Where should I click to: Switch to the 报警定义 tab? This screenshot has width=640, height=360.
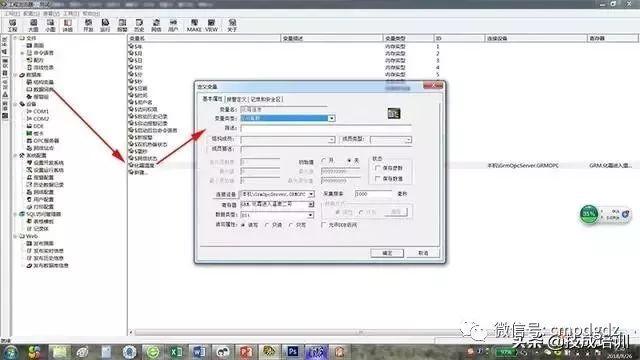click(237, 99)
